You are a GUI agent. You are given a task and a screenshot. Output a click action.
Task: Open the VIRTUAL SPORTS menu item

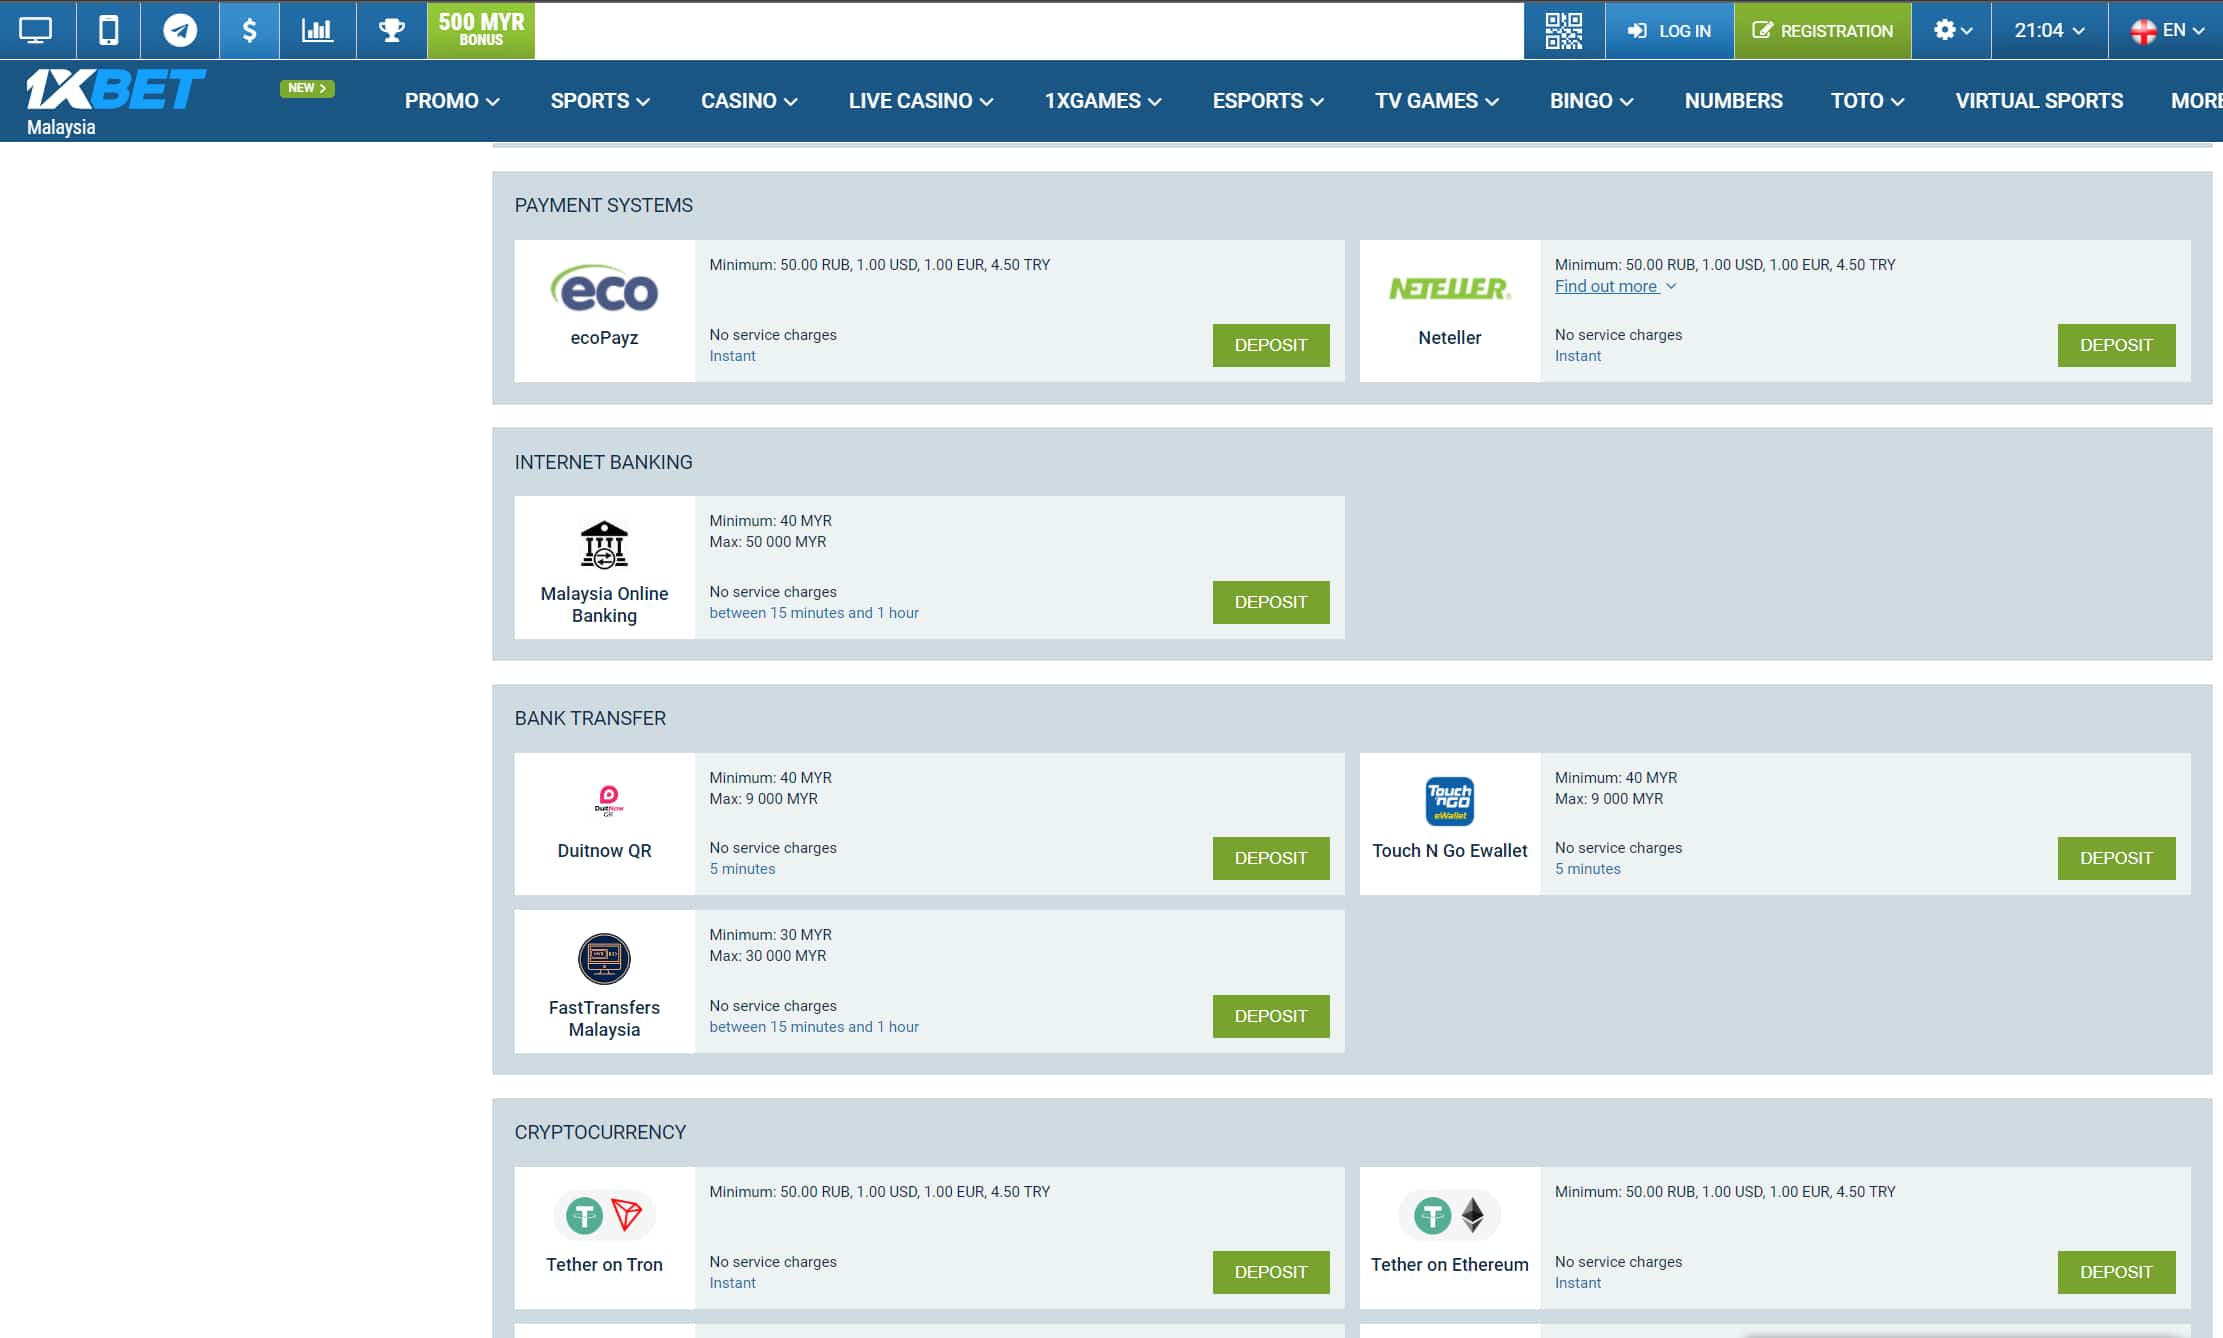click(2039, 101)
